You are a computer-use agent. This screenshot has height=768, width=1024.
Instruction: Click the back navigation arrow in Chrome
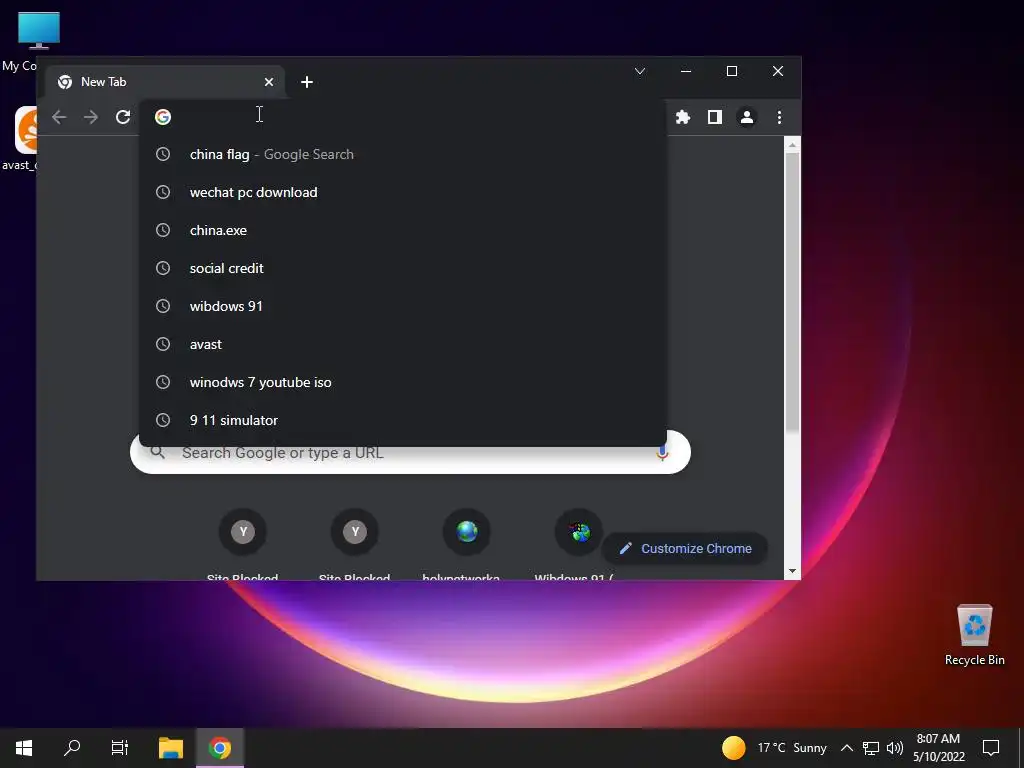tap(59, 117)
